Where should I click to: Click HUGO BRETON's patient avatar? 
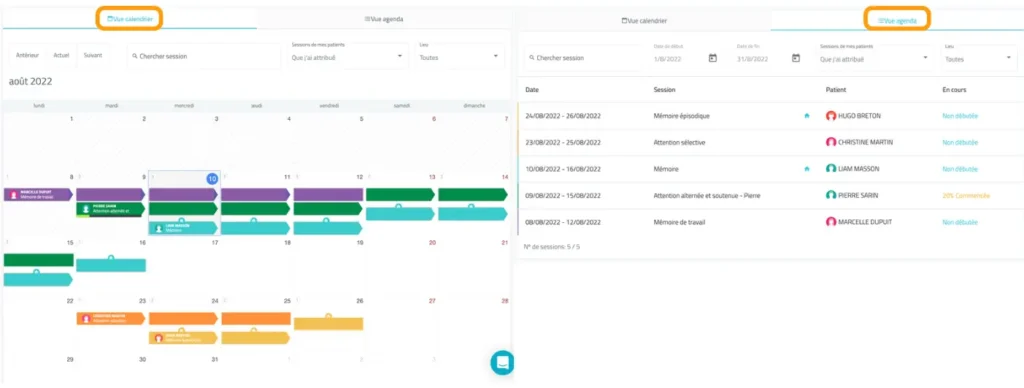[831, 116]
